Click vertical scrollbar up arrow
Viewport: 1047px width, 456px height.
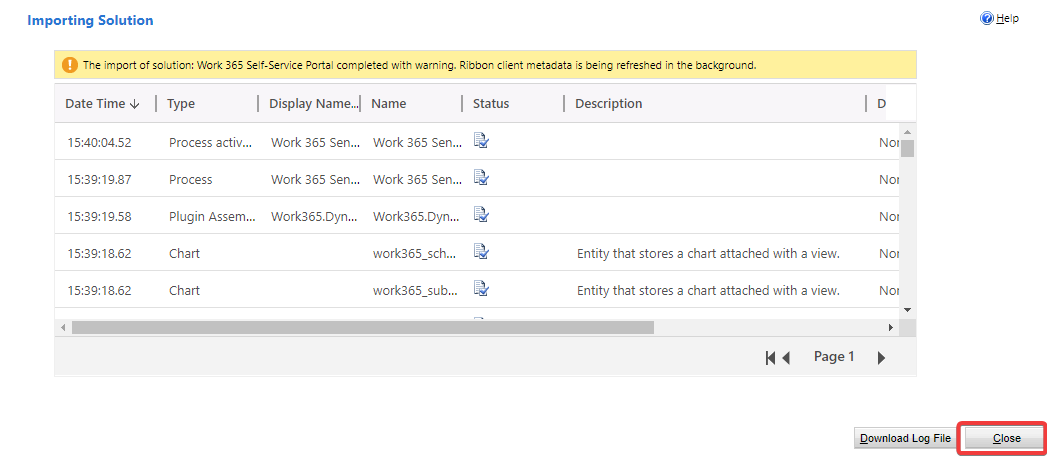point(907,132)
